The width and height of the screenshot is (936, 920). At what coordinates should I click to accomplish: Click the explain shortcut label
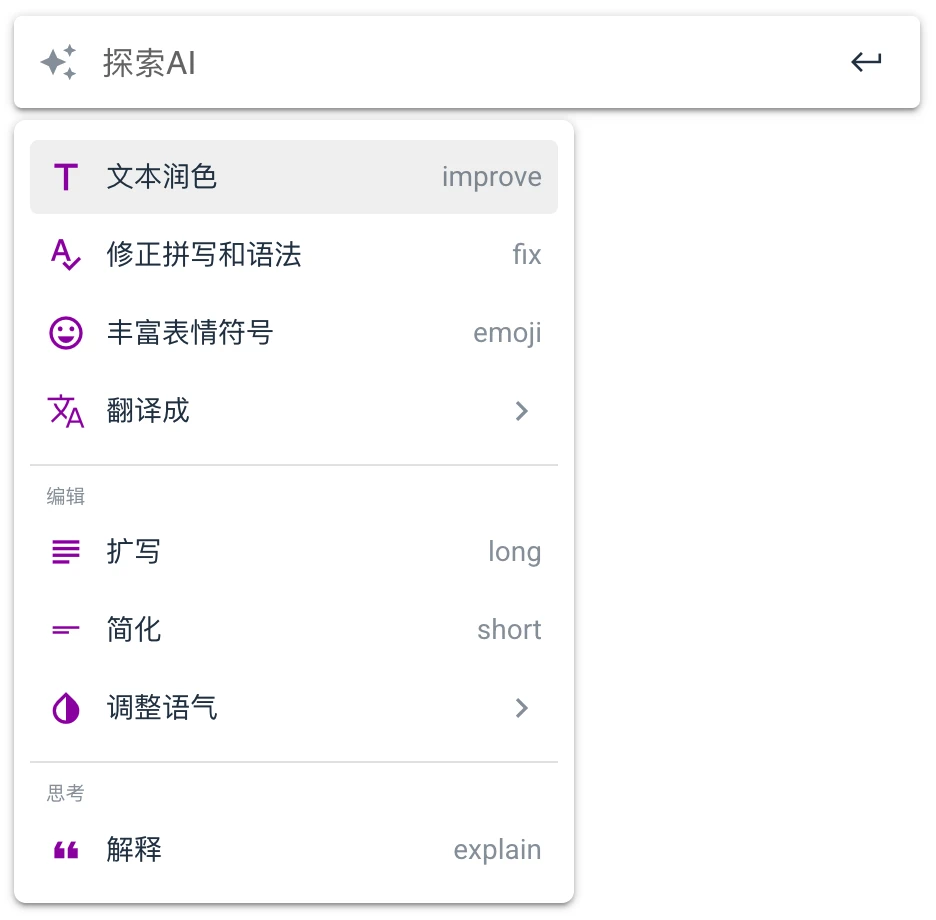pos(497,850)
